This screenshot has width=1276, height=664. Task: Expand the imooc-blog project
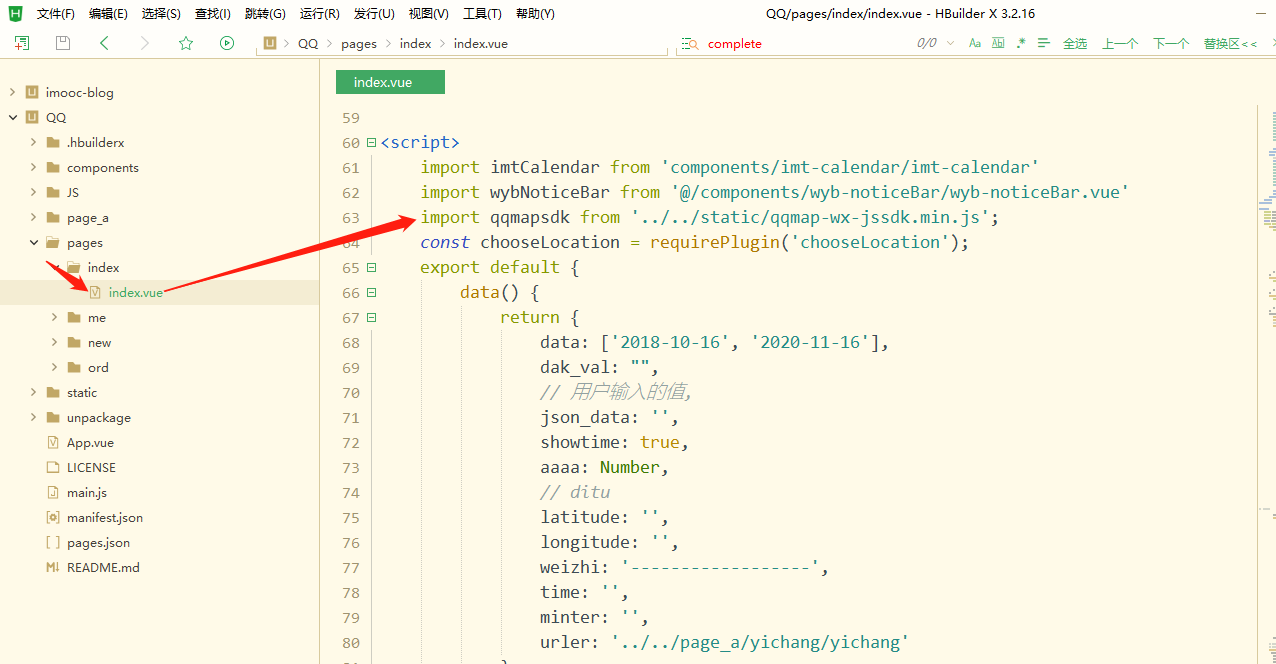12,92
